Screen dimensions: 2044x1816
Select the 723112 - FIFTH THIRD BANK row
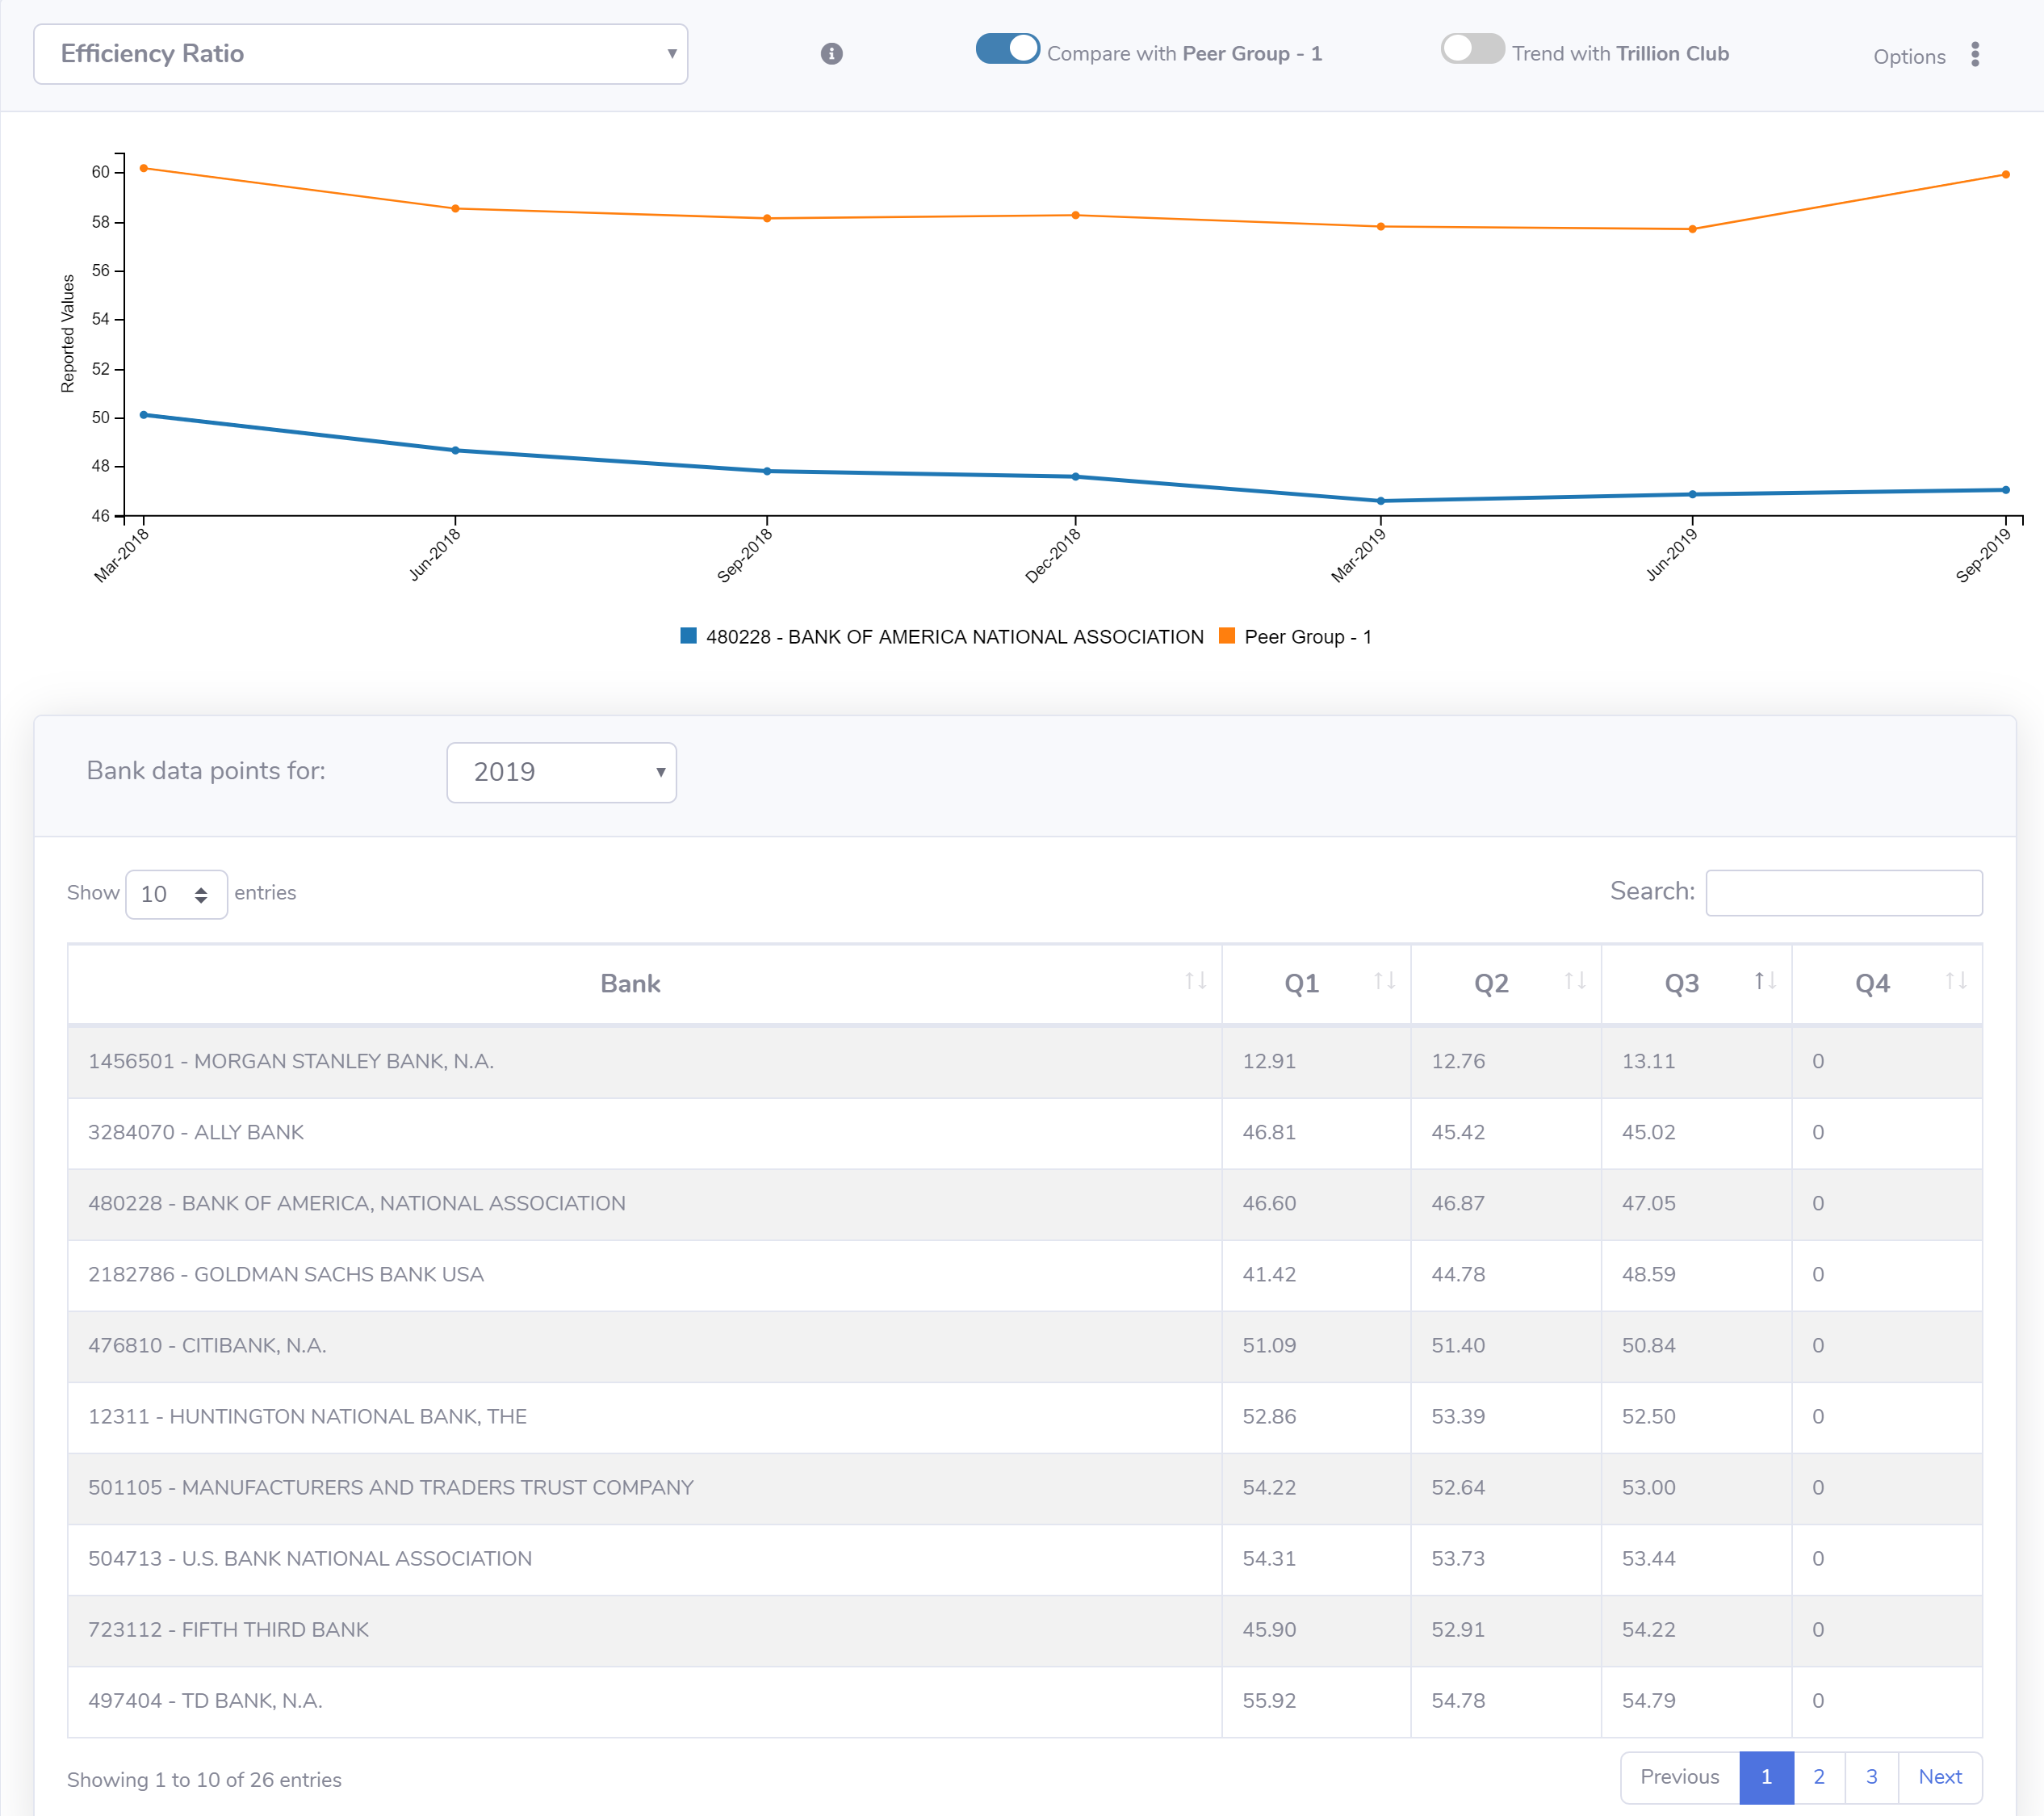pyautogui.click(x=1025, y=1630)
